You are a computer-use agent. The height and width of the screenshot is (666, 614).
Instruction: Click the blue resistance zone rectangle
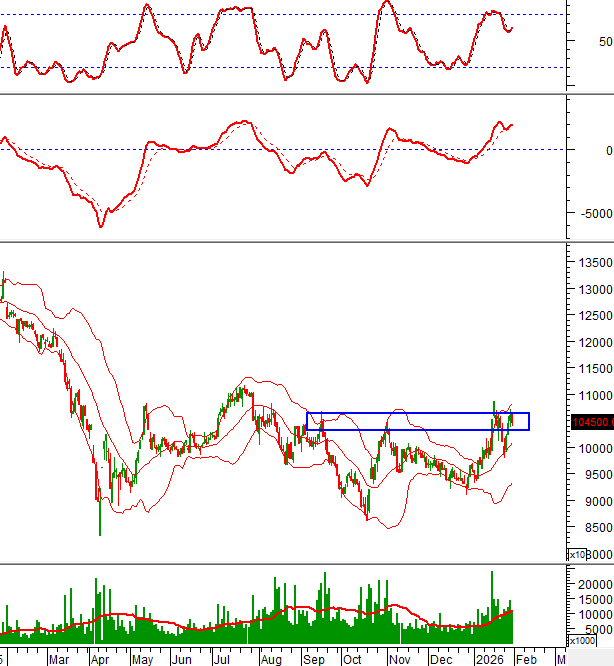click(x=417, y=421)
